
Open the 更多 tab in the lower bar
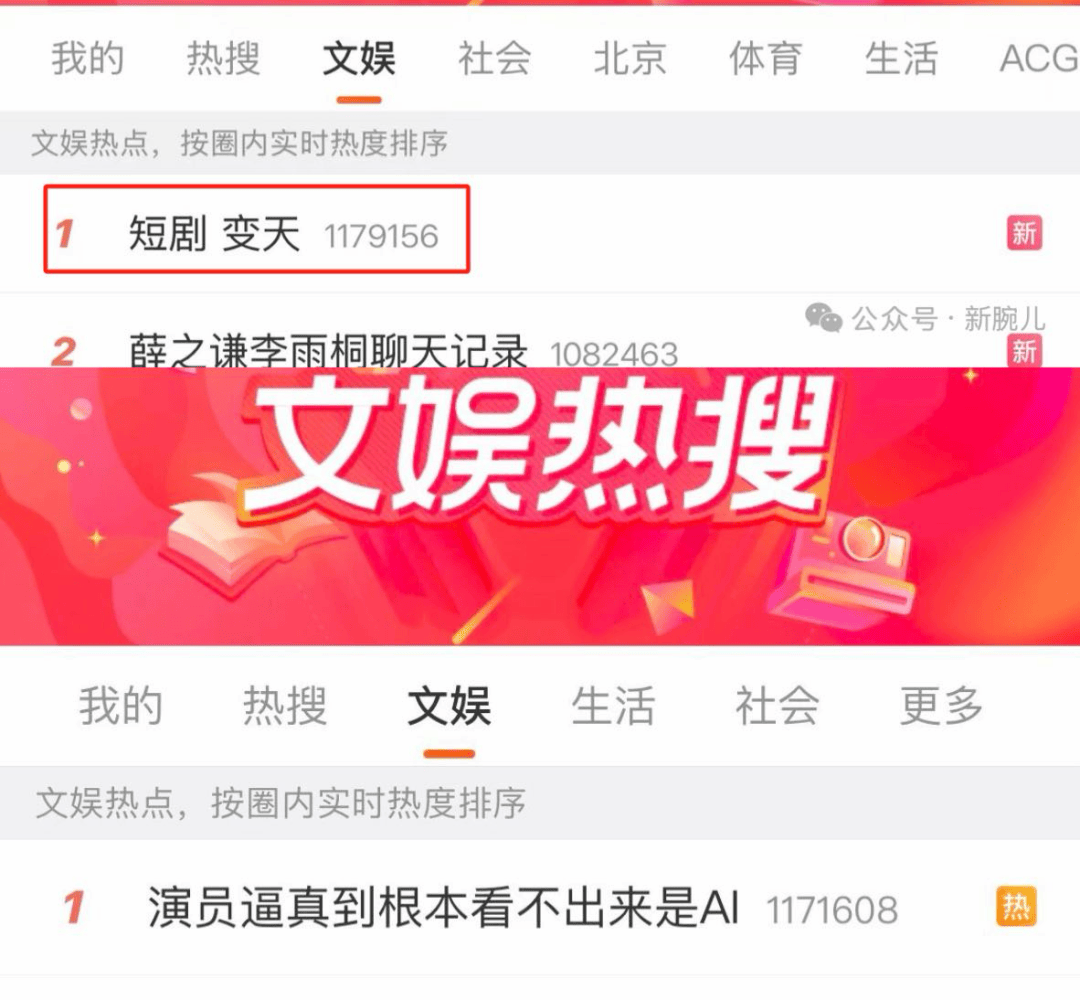941,706
